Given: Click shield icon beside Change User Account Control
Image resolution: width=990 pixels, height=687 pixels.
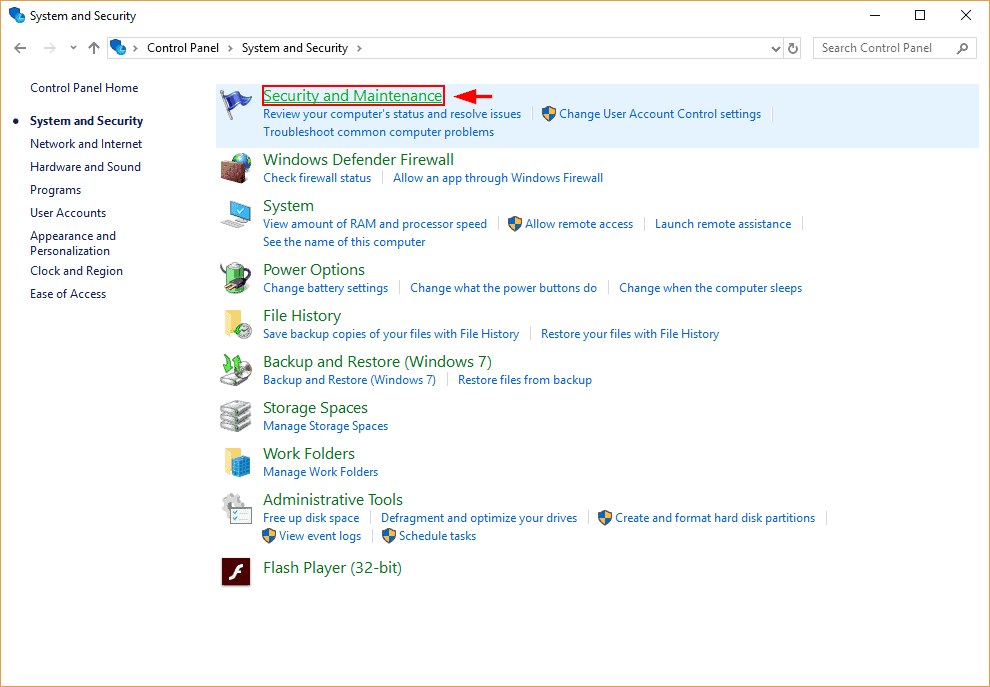Looking at the screenshot, I should click(549, 114).
